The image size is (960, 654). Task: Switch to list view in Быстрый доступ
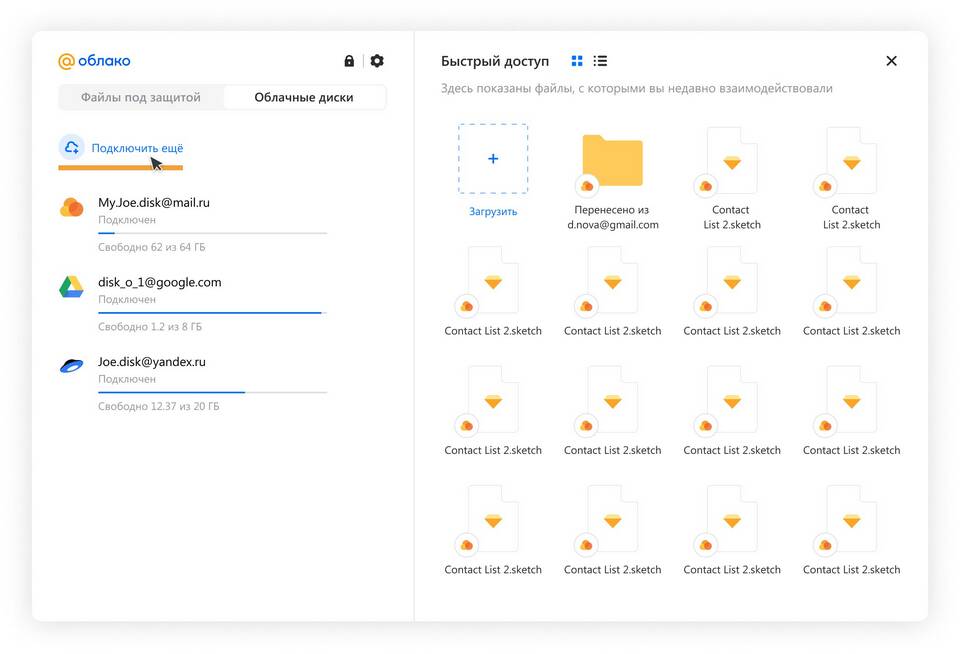pos(600,61)
